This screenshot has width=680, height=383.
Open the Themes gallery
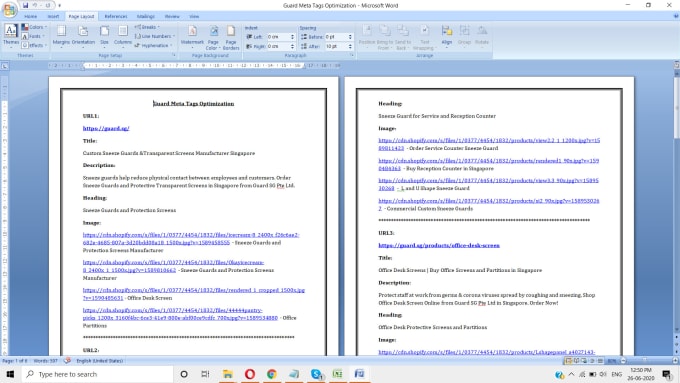coord(10,36)
